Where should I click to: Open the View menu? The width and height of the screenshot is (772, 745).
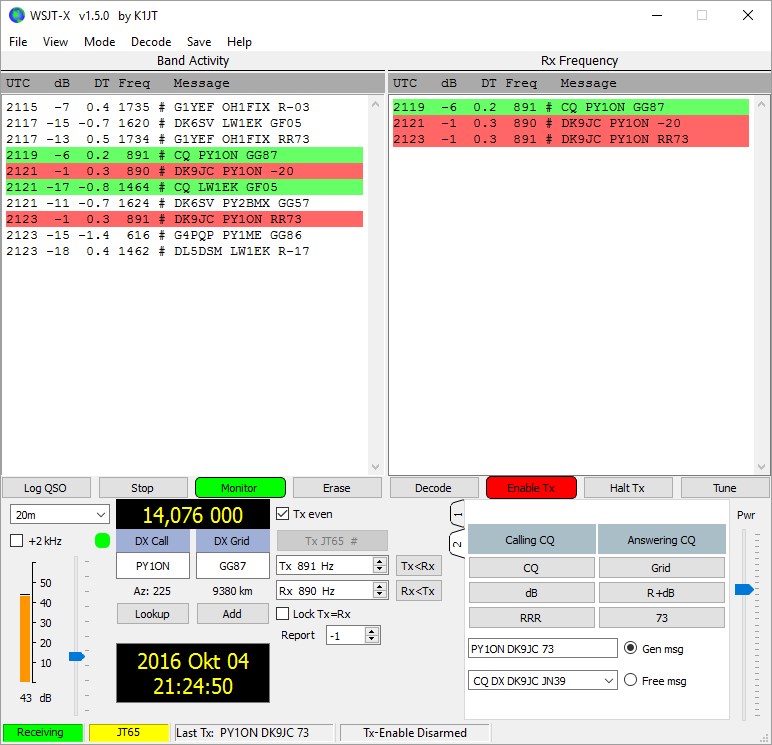(x=55, y=42)
